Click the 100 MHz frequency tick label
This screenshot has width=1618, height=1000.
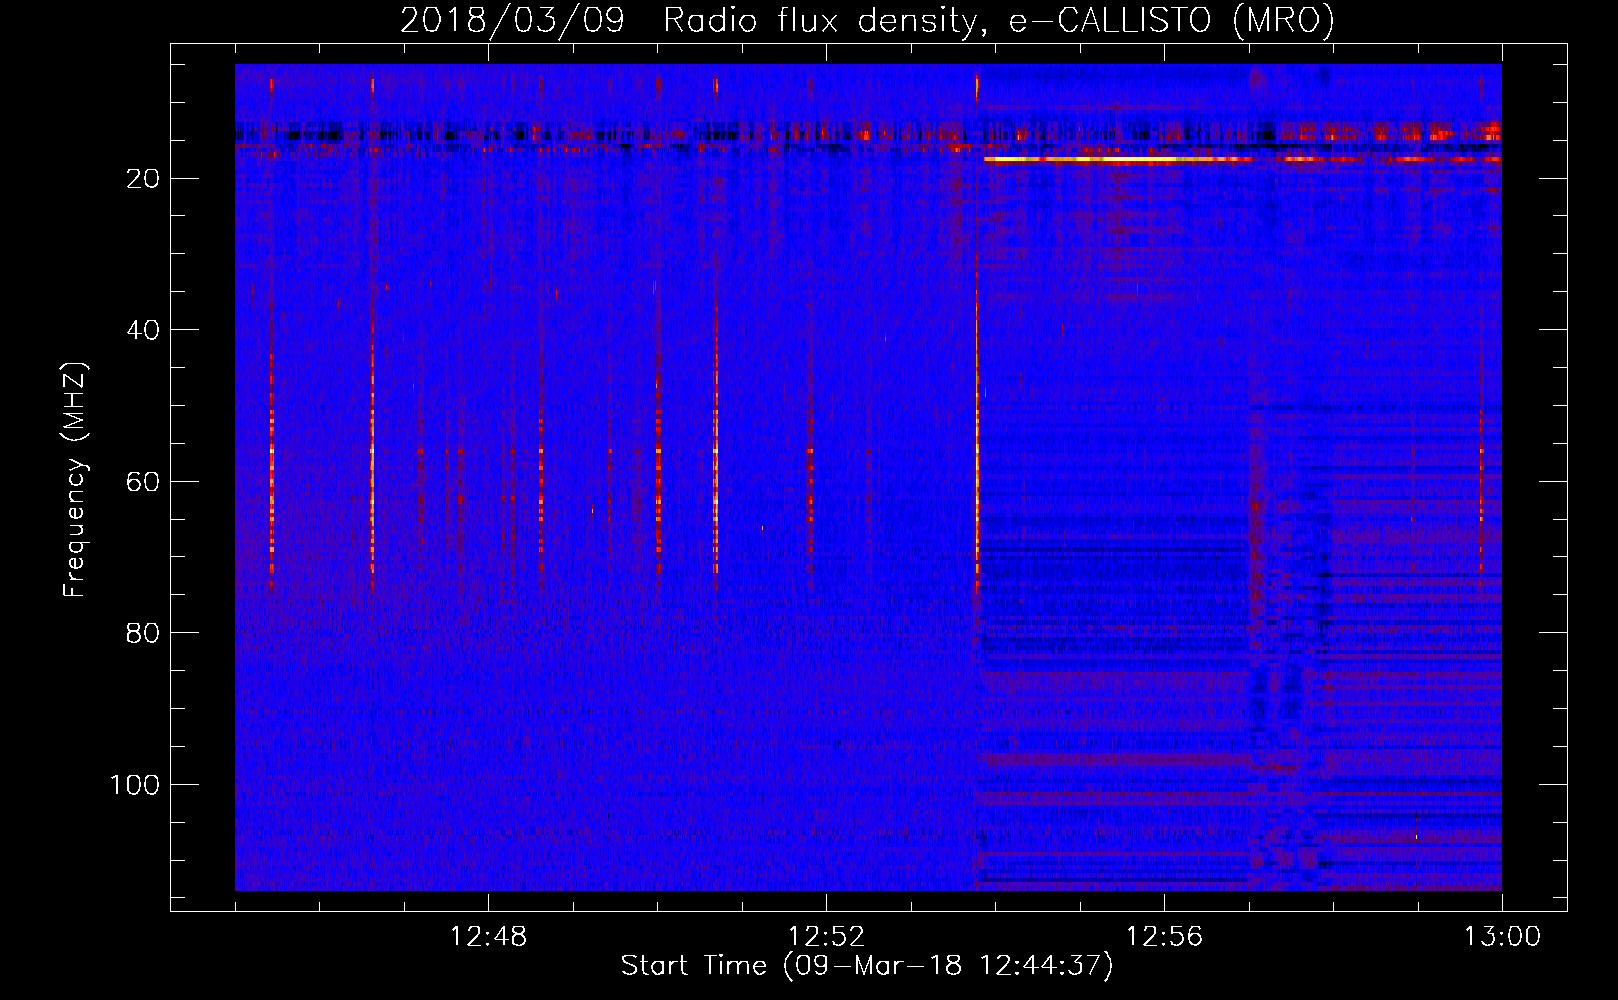click(x=135, y=785)
